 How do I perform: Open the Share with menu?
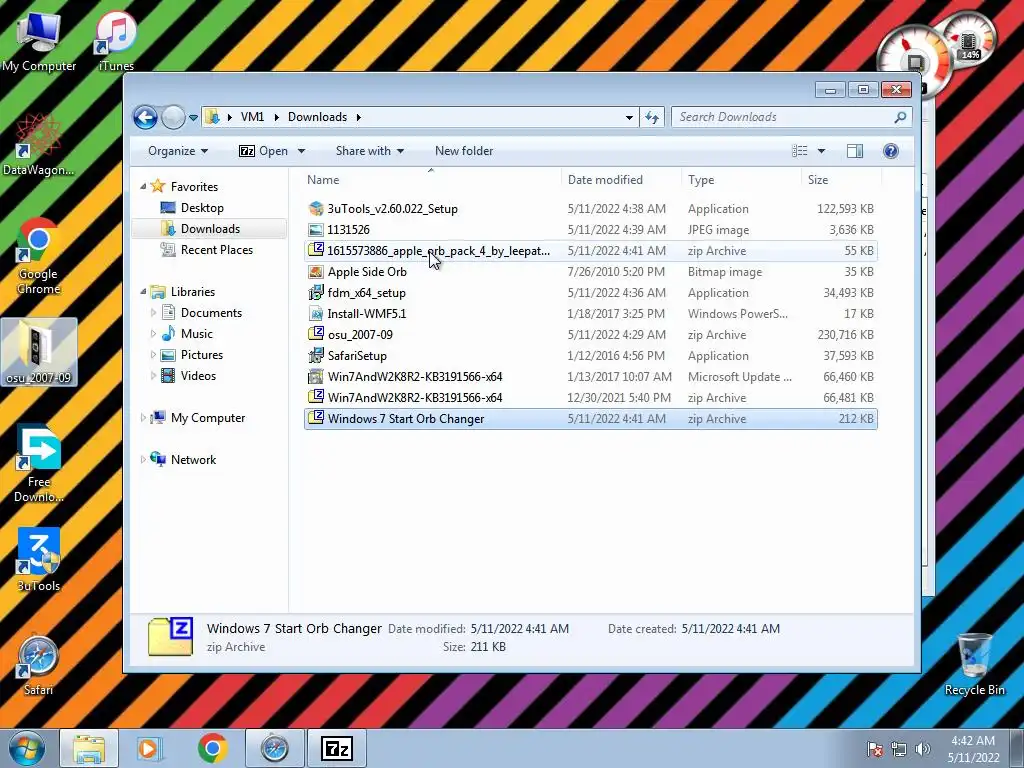point(370,151)
